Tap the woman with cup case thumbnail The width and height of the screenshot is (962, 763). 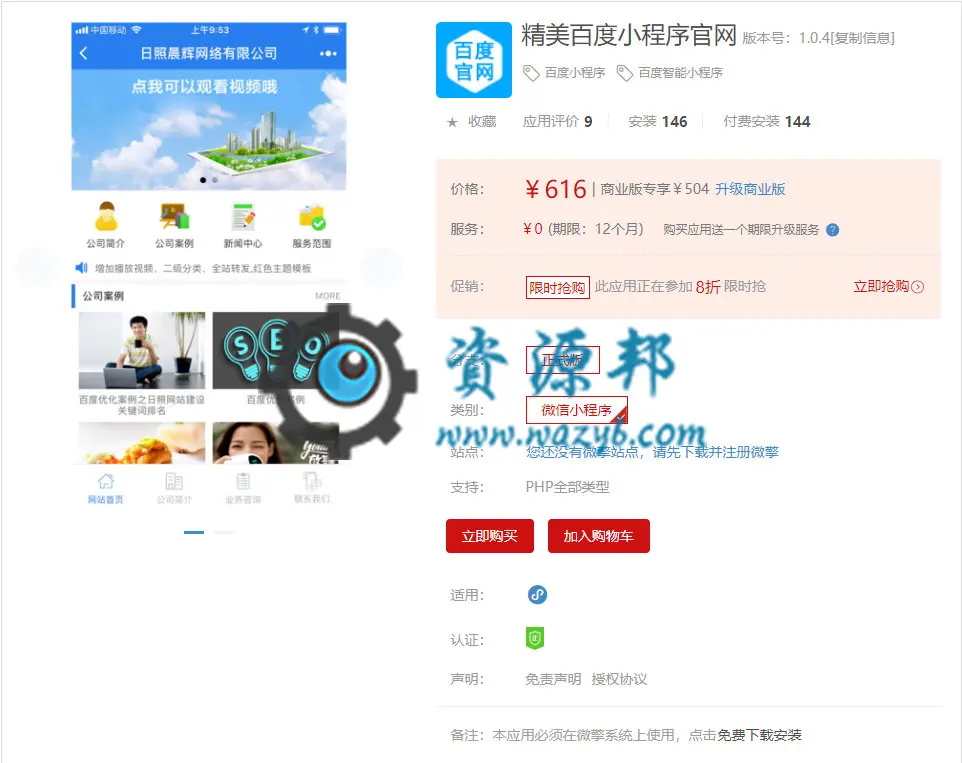(275, 443)
